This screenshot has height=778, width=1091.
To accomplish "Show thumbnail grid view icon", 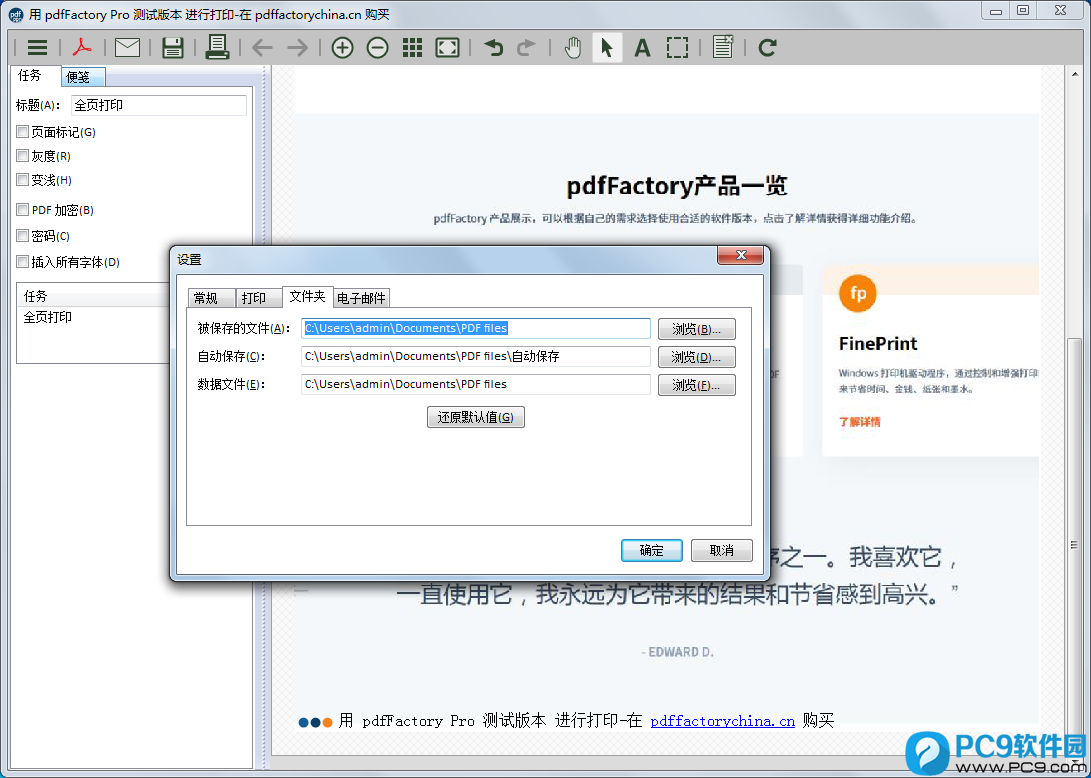I will coord(413,47).
